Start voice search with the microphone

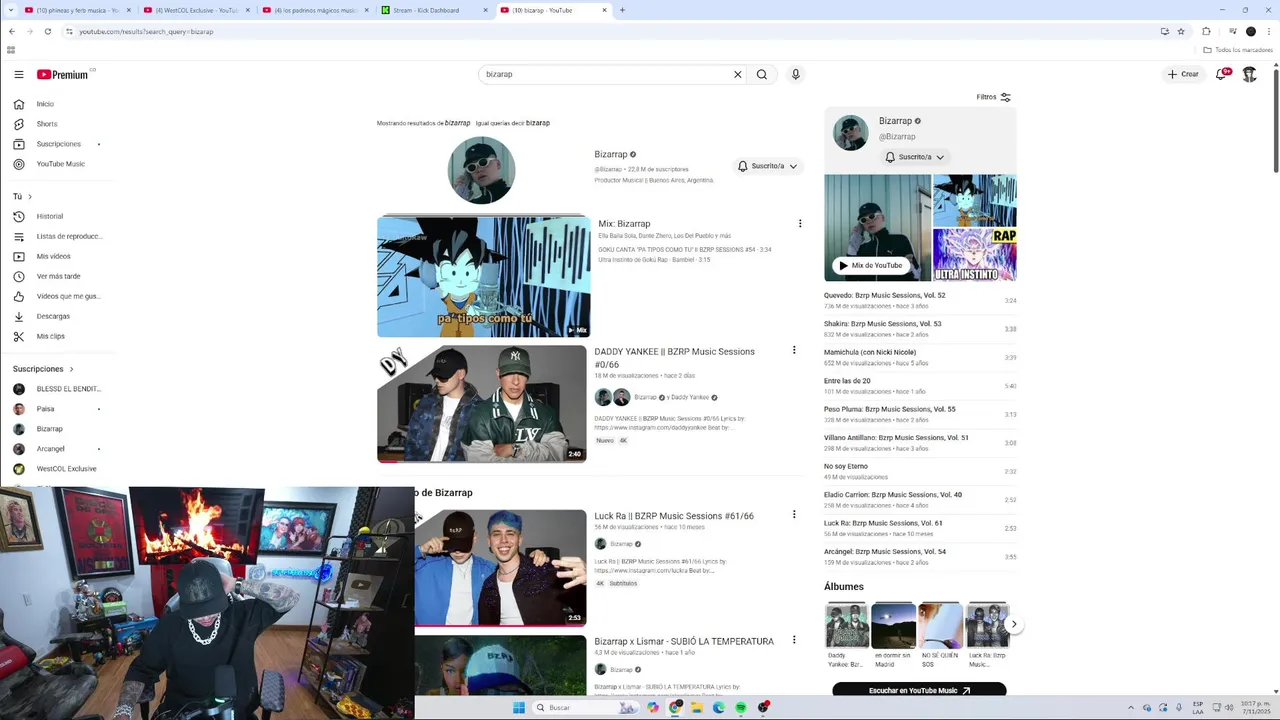(796, 74)
